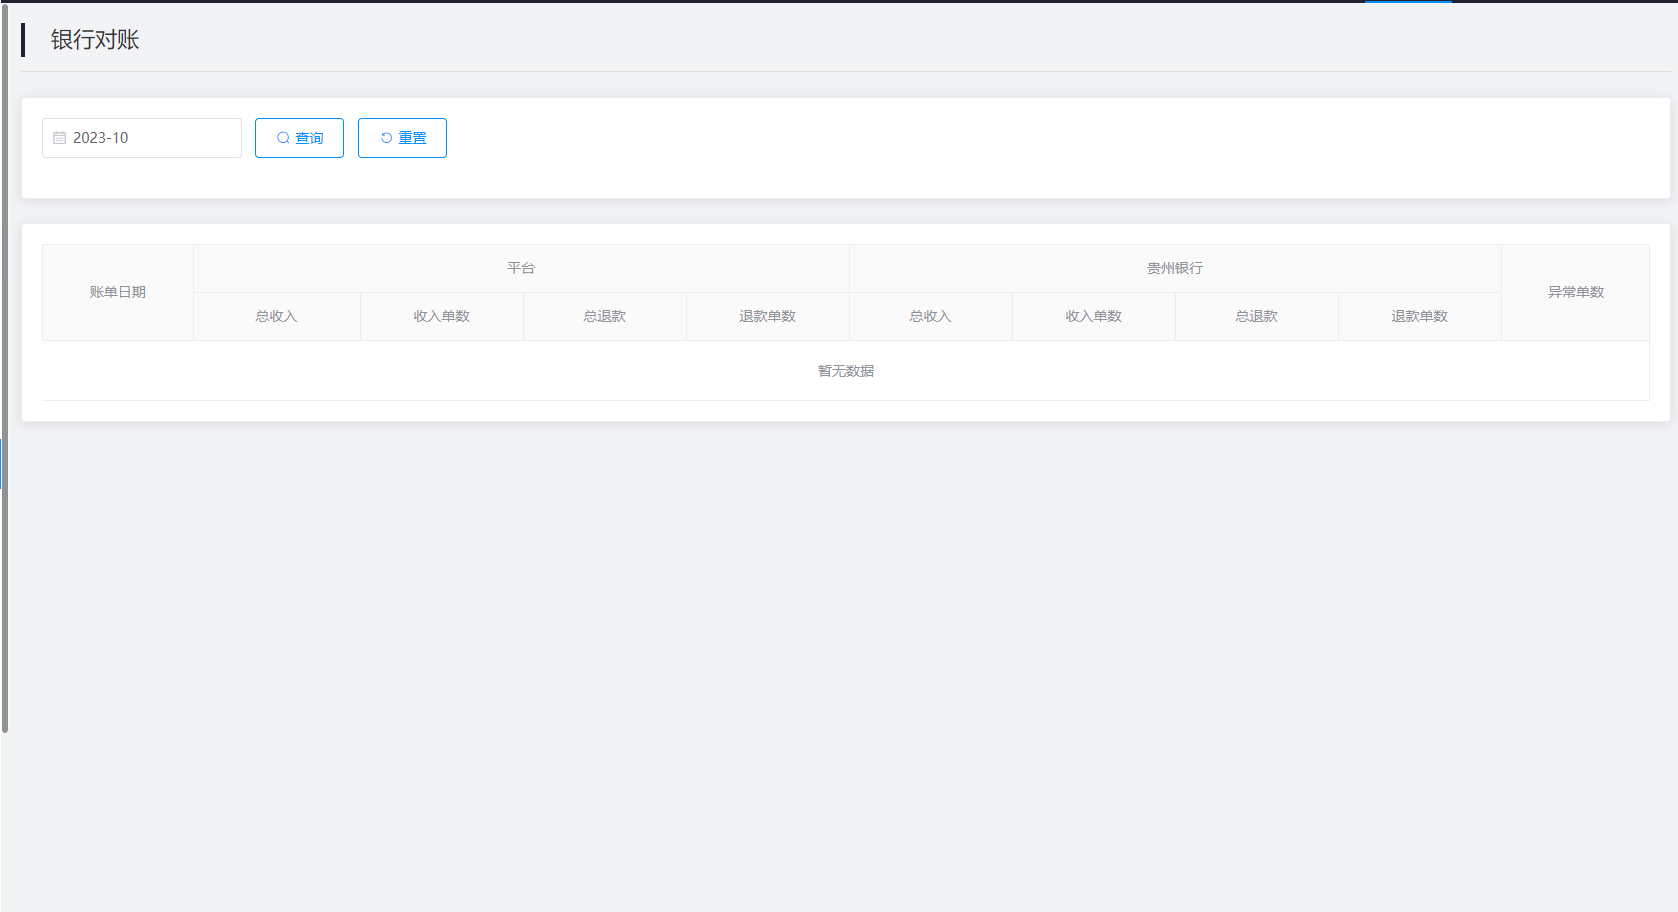Click the magnifier icon on the 查询 button

283,138
